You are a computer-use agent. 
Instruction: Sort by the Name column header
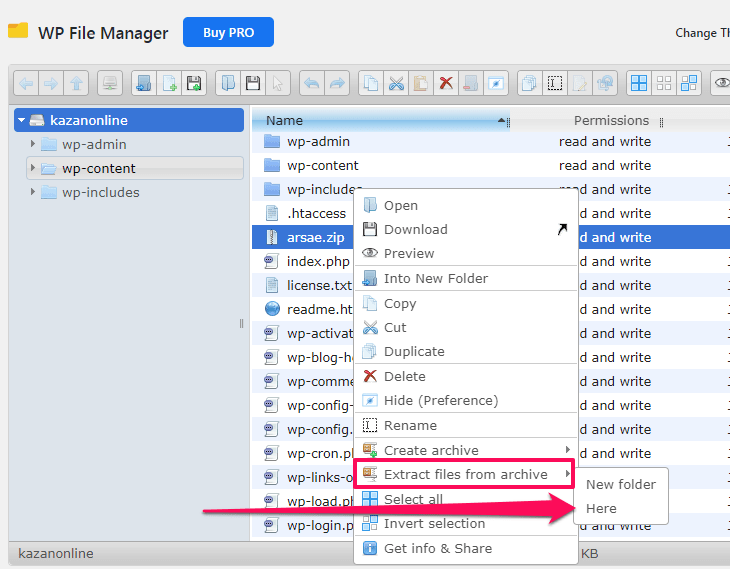pyautogui.click(x=381, y=121)
